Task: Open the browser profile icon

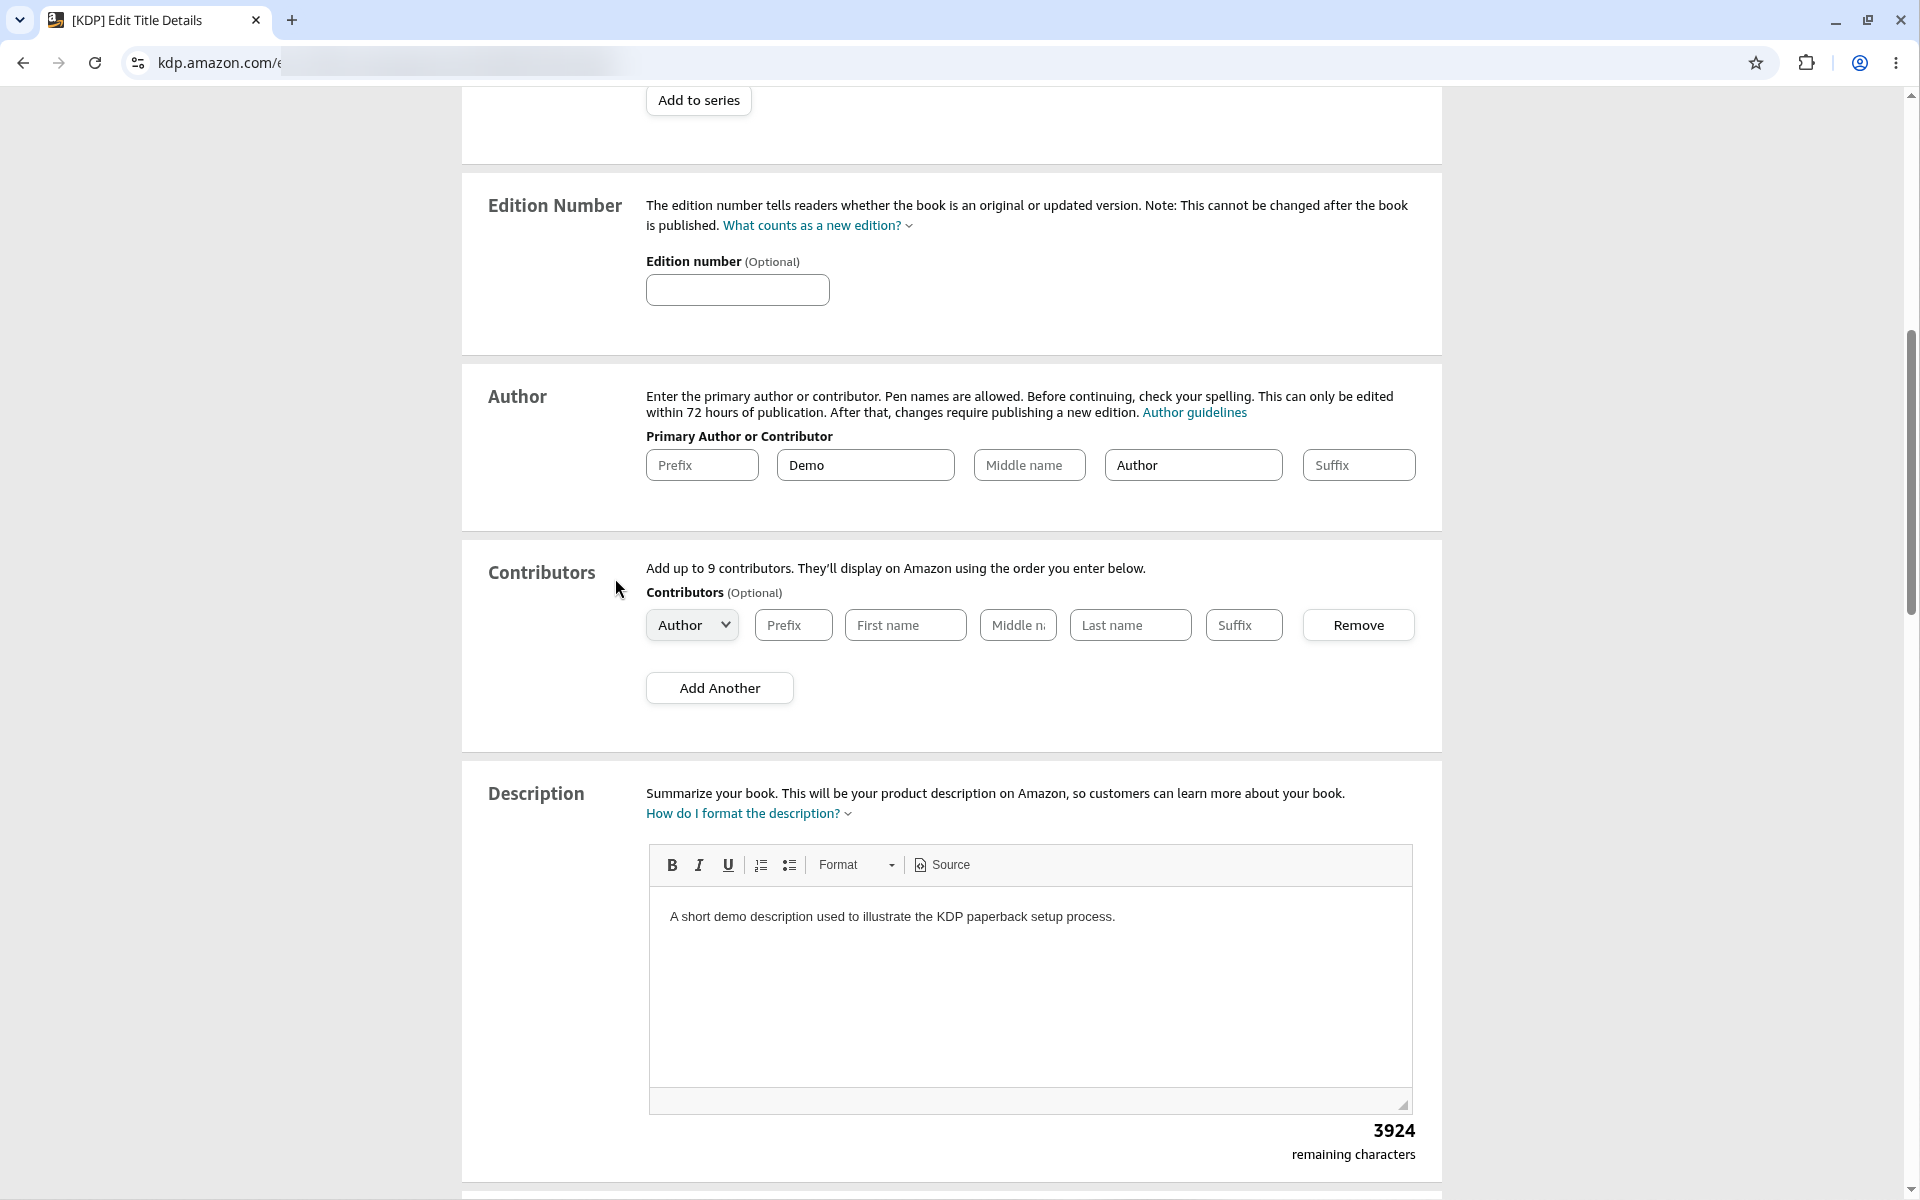Action: coord(1860,63)
